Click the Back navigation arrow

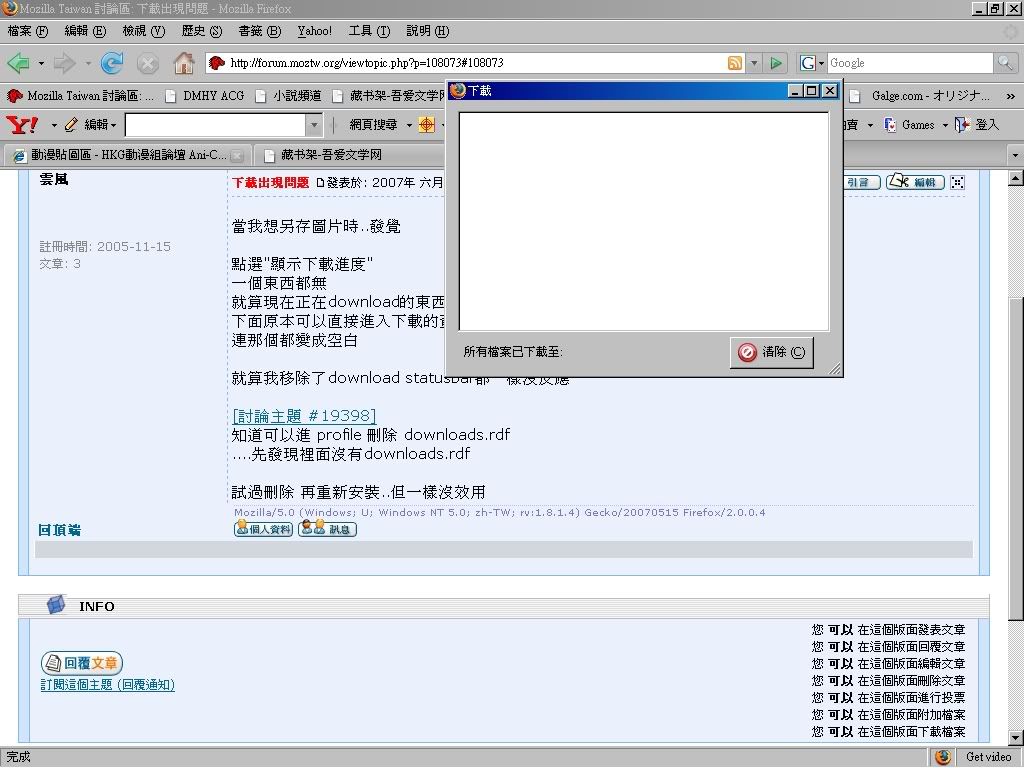click(x=18, y=63)
